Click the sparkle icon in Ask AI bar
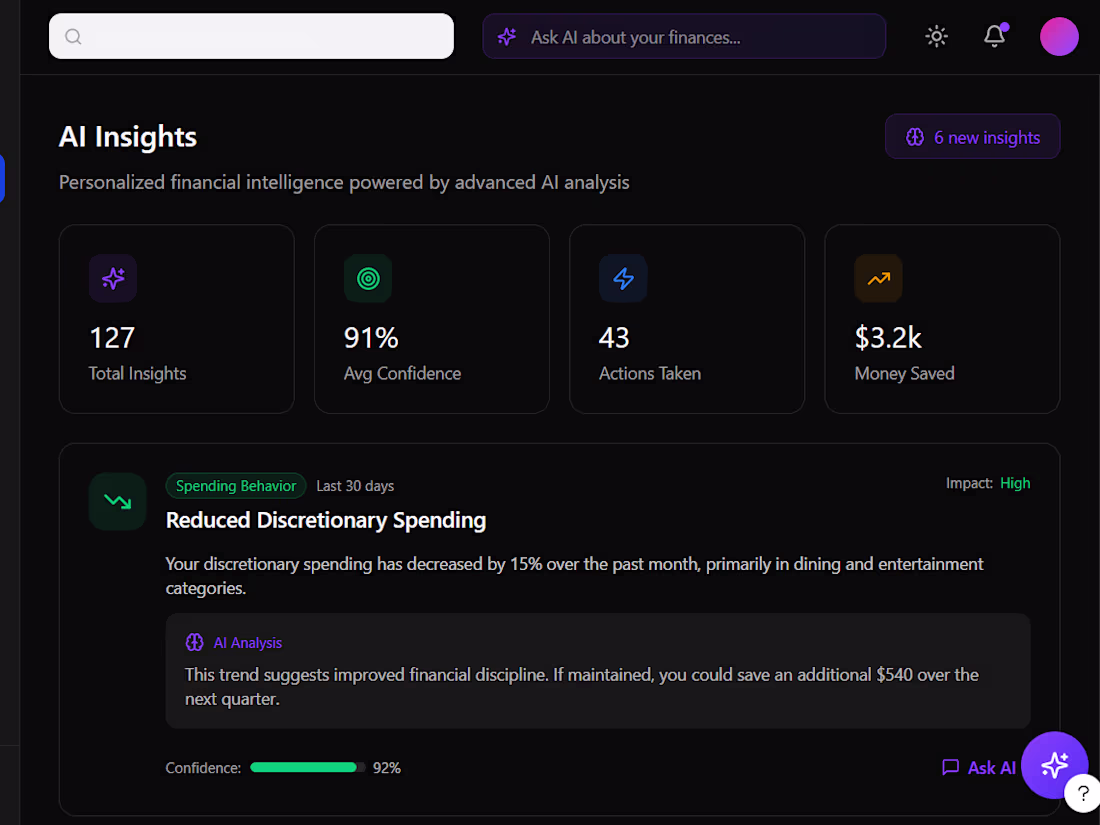The image size is (1100, 825). pyautogui.click(x=507, y=37)
